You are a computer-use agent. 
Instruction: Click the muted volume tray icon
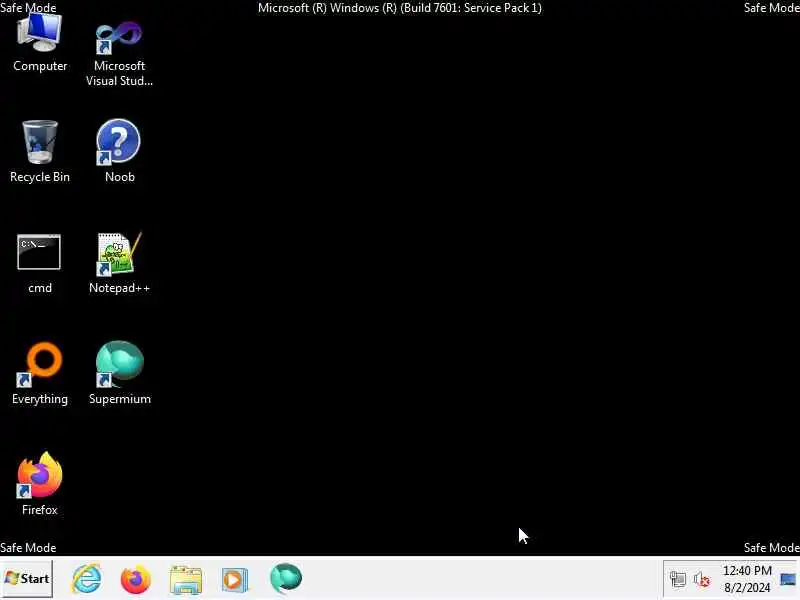(702, 579)
